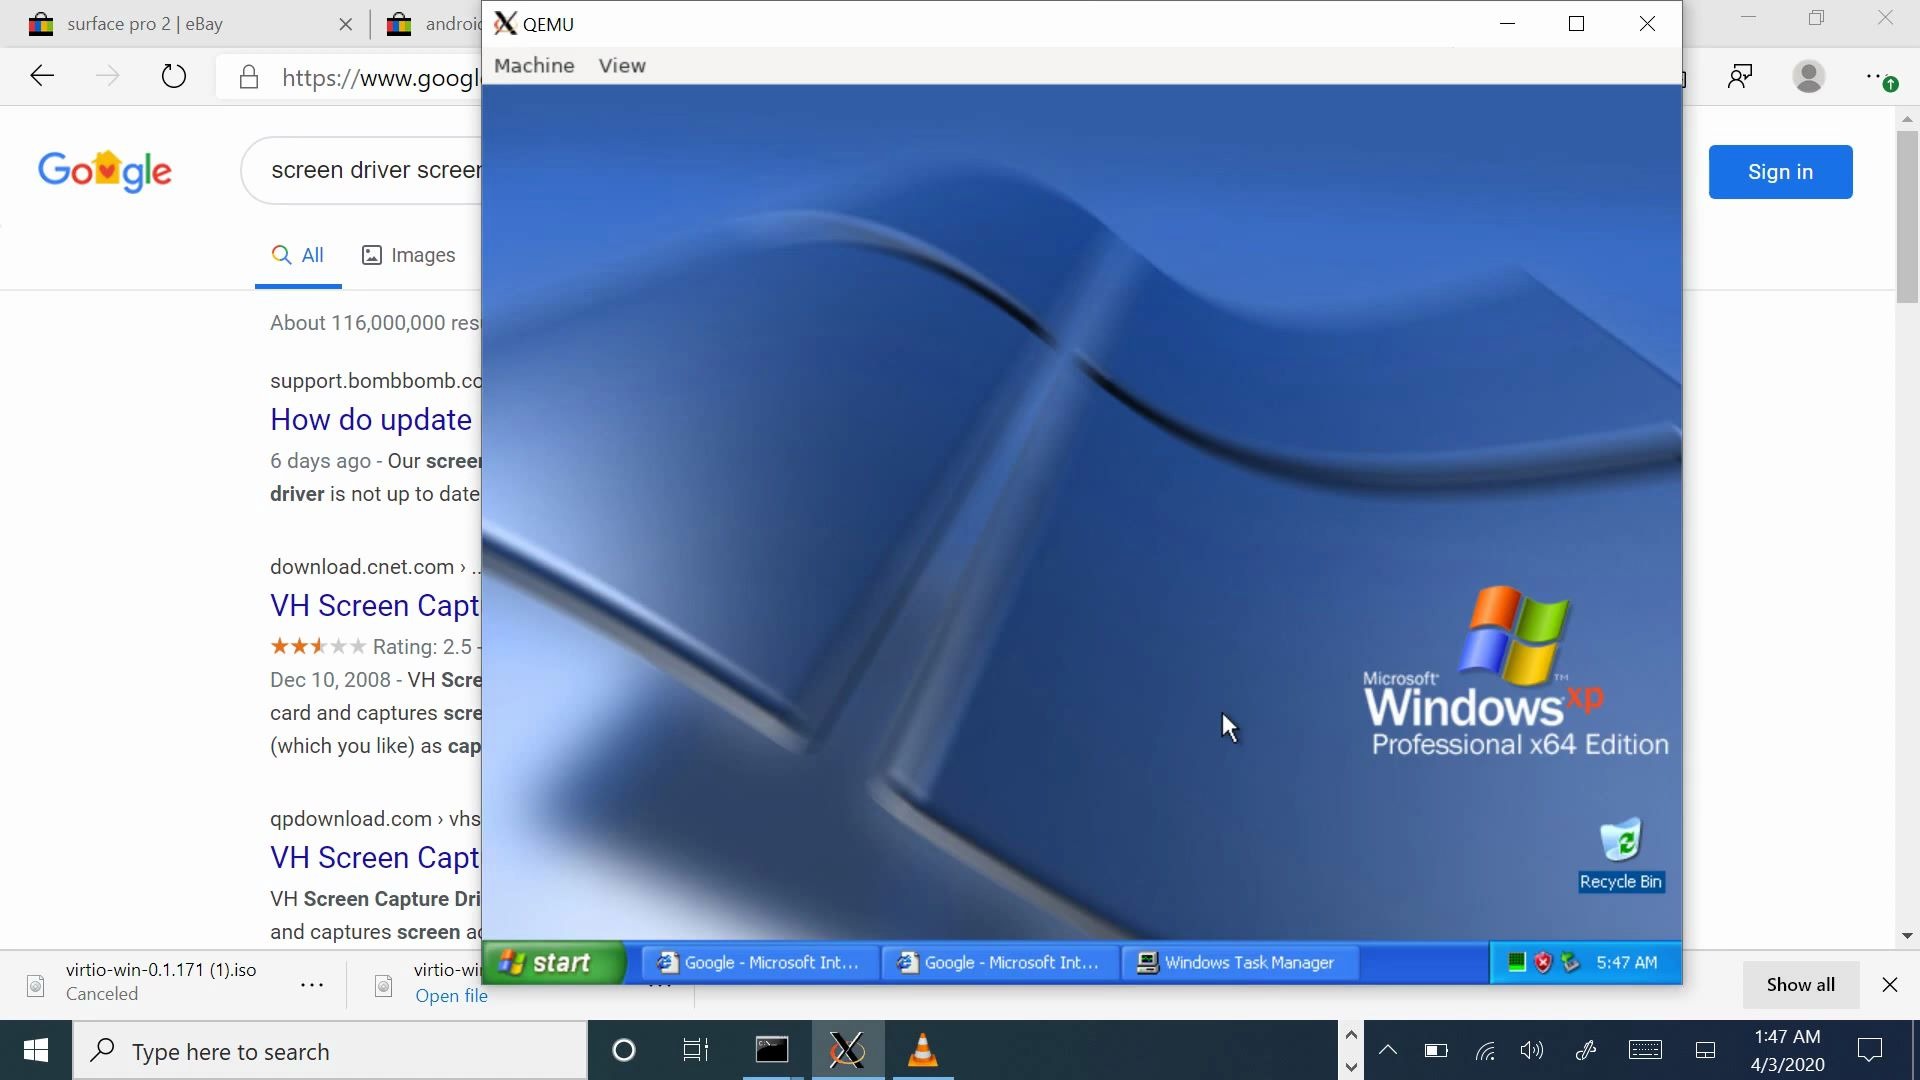Open Wi-Fi settings from system tray
The width and height of the screenshot is (1920, 1080).
point(1484,1050)
